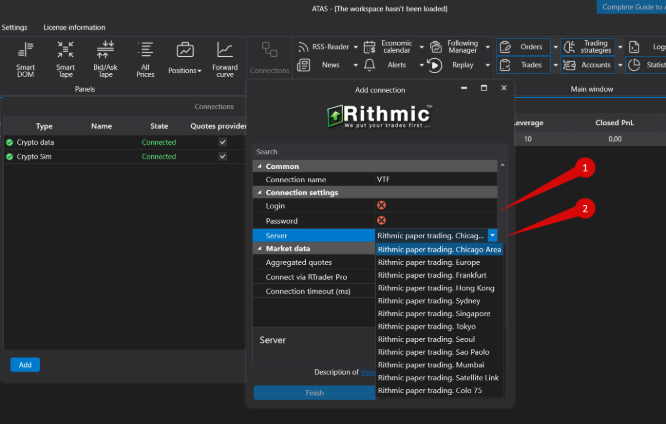Viewport: 666px width, 424px height.
Task: Select Rithmic paper trading Hong Kong
Action: point(439,288)
